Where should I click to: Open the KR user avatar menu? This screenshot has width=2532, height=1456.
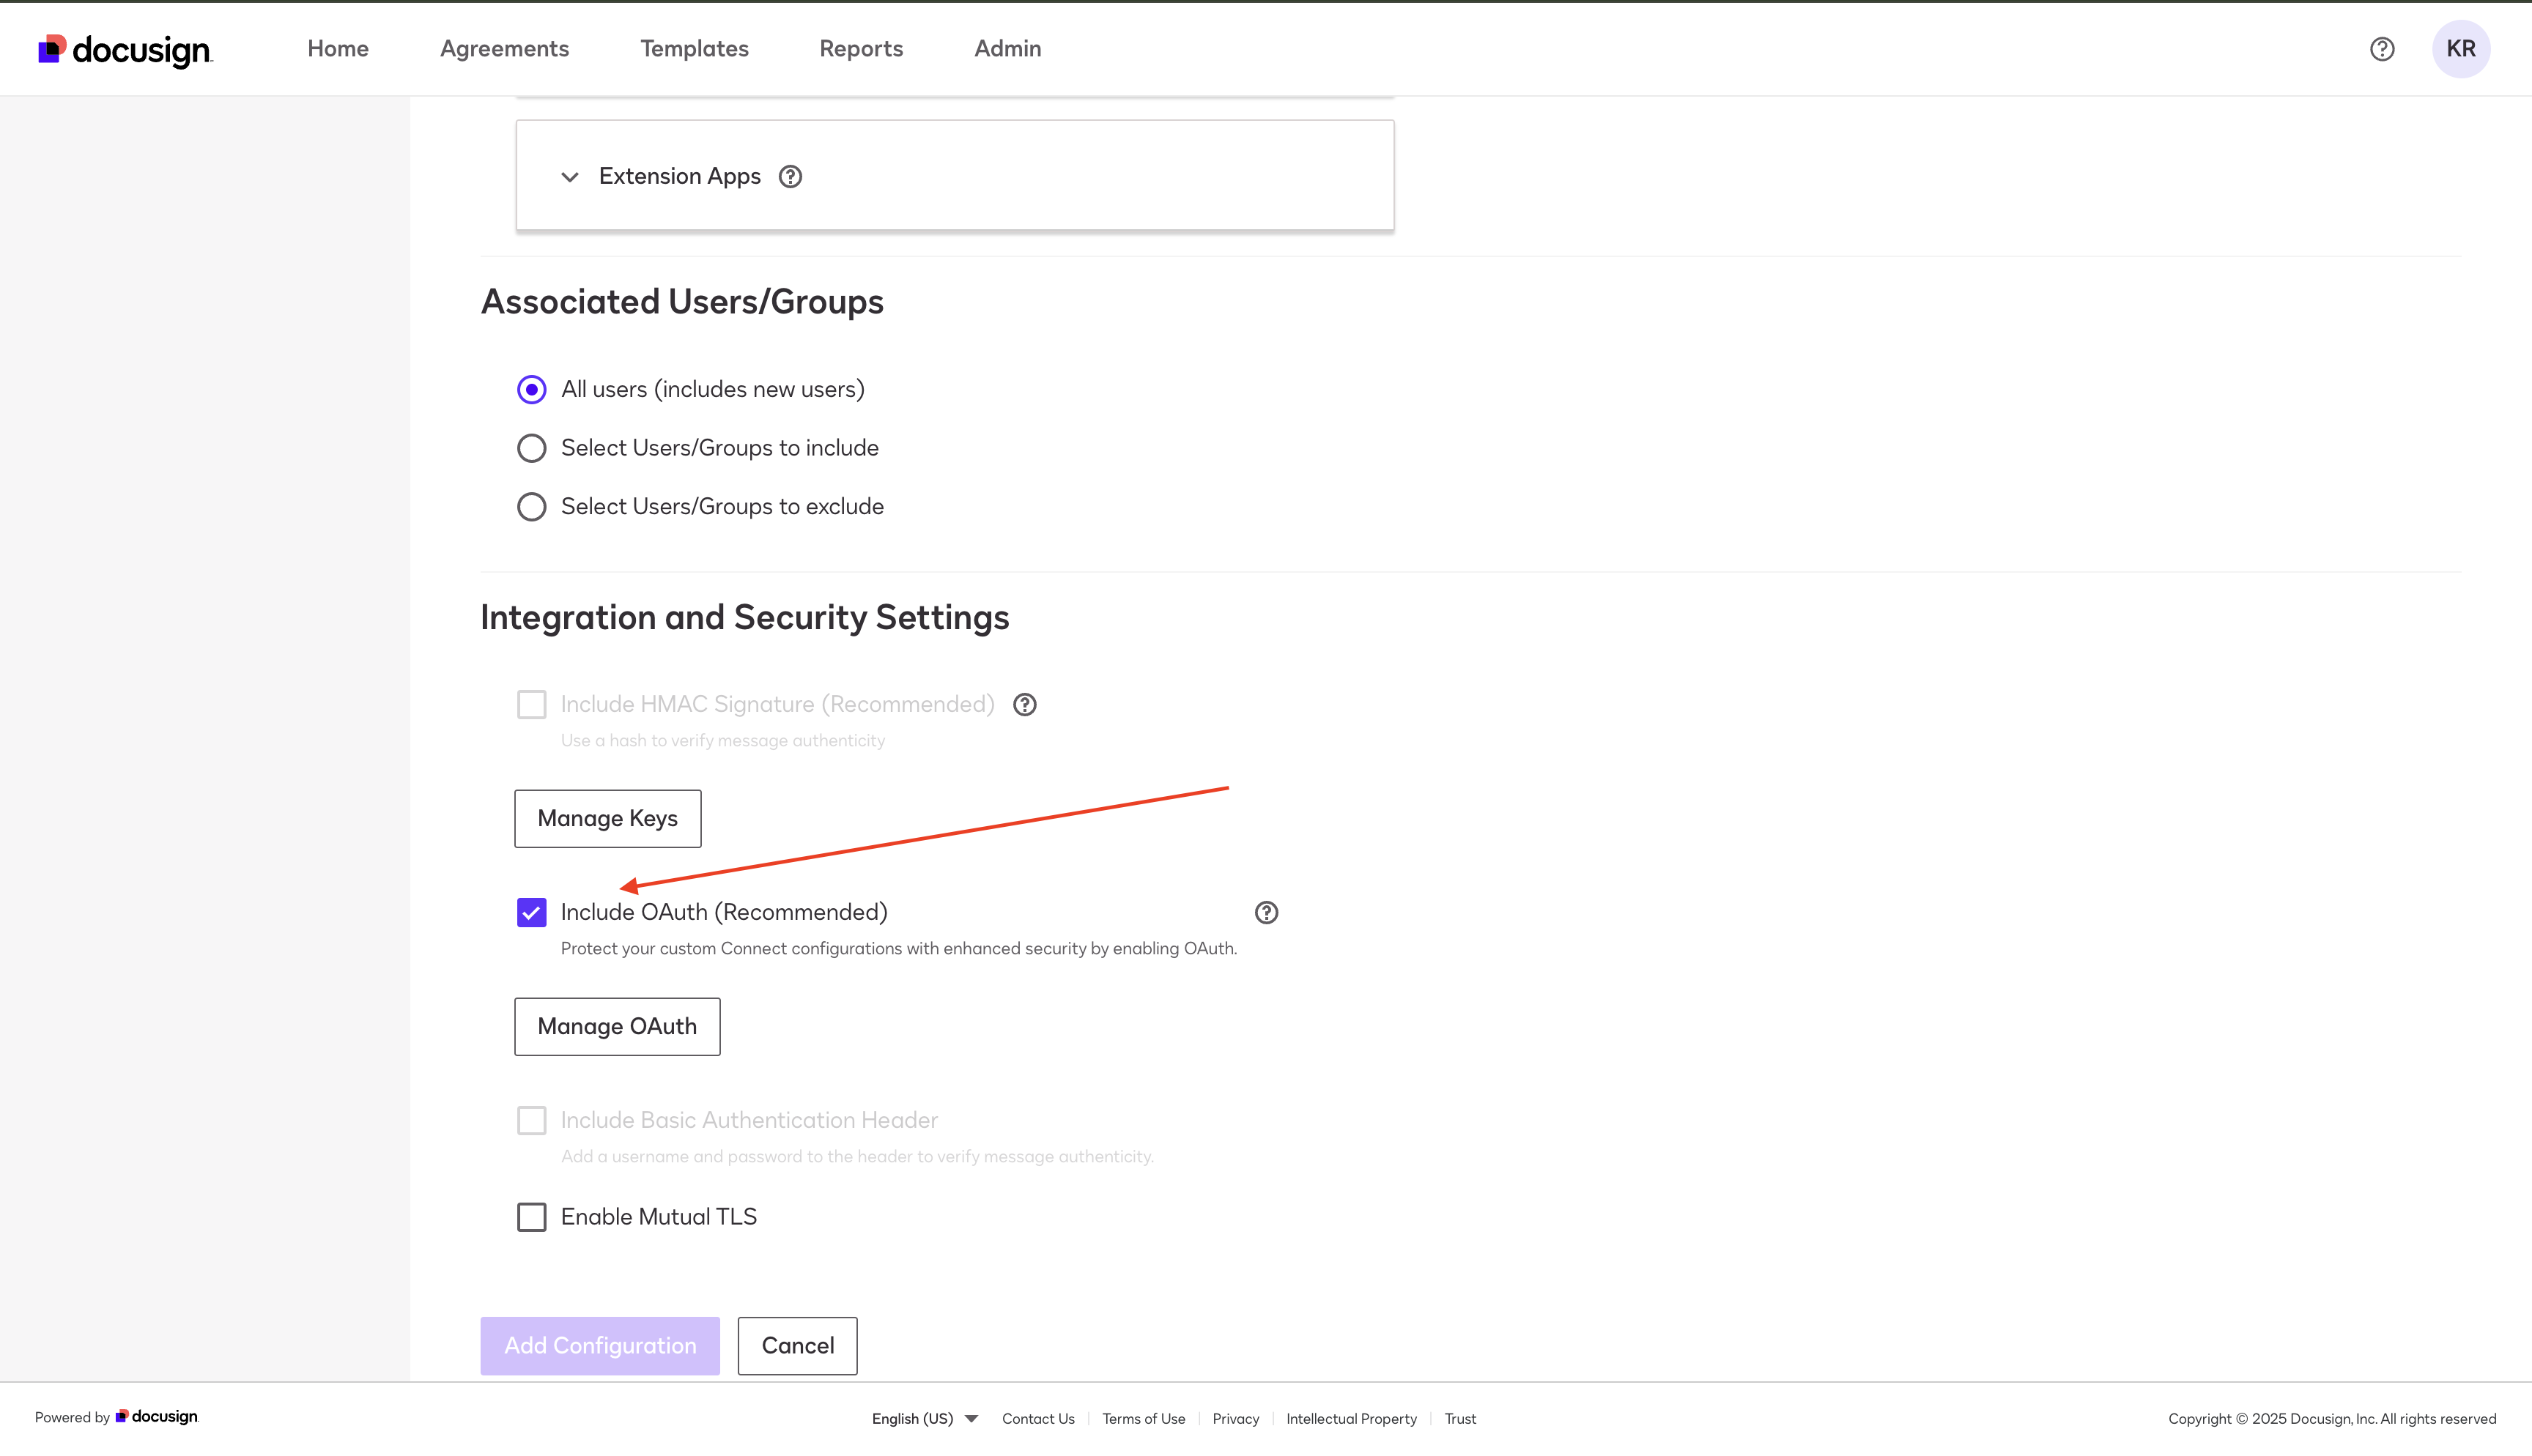click(x=2460, y=49)
